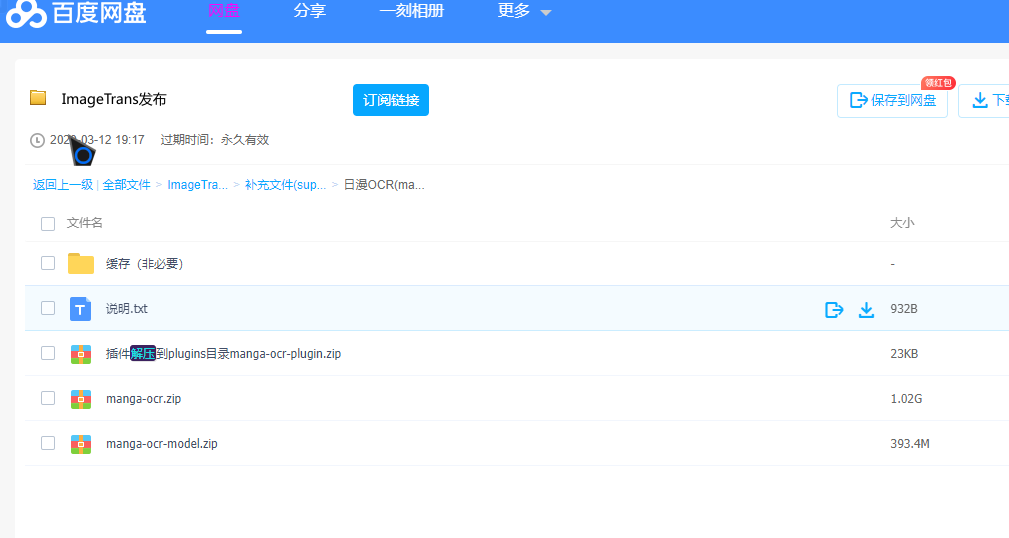Open the 一刻相册 tab
Image resolution: width=1009 pixels, height=538 pixels.
click(412, 12)
